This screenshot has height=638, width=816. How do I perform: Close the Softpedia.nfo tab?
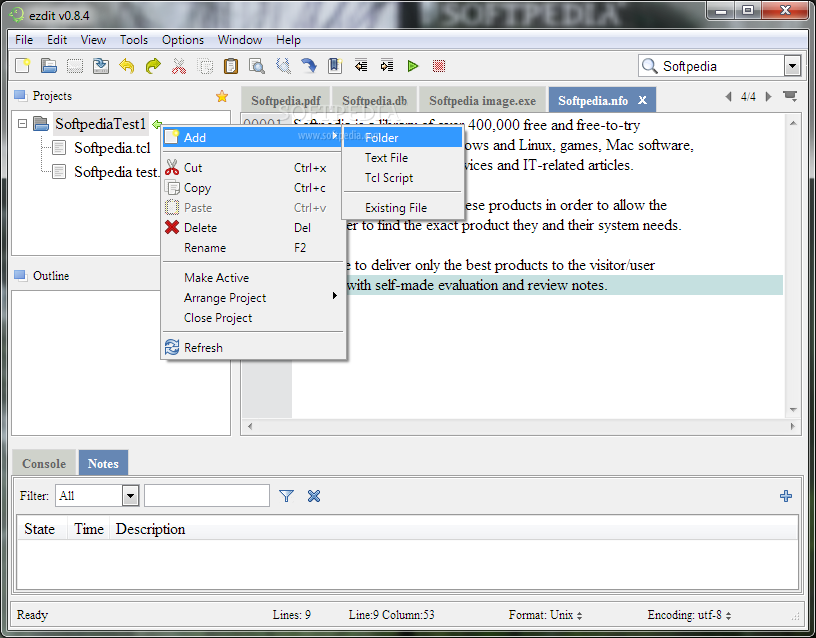click(643, 100)
